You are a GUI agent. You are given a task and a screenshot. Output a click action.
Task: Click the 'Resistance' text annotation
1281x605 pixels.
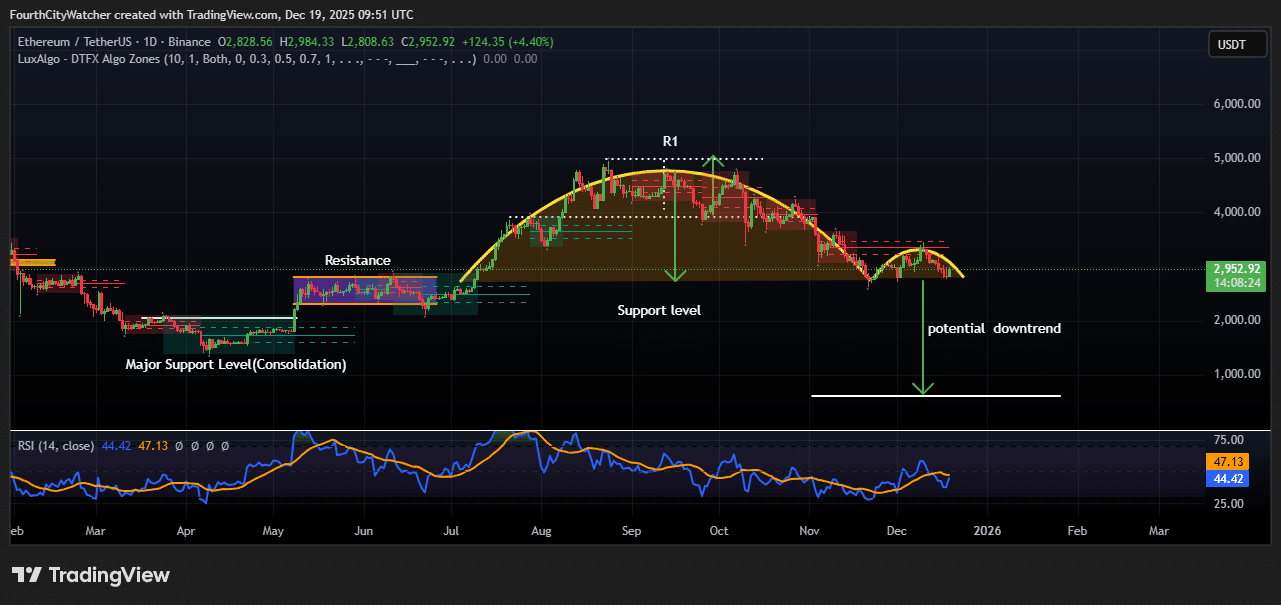point(357,261)
